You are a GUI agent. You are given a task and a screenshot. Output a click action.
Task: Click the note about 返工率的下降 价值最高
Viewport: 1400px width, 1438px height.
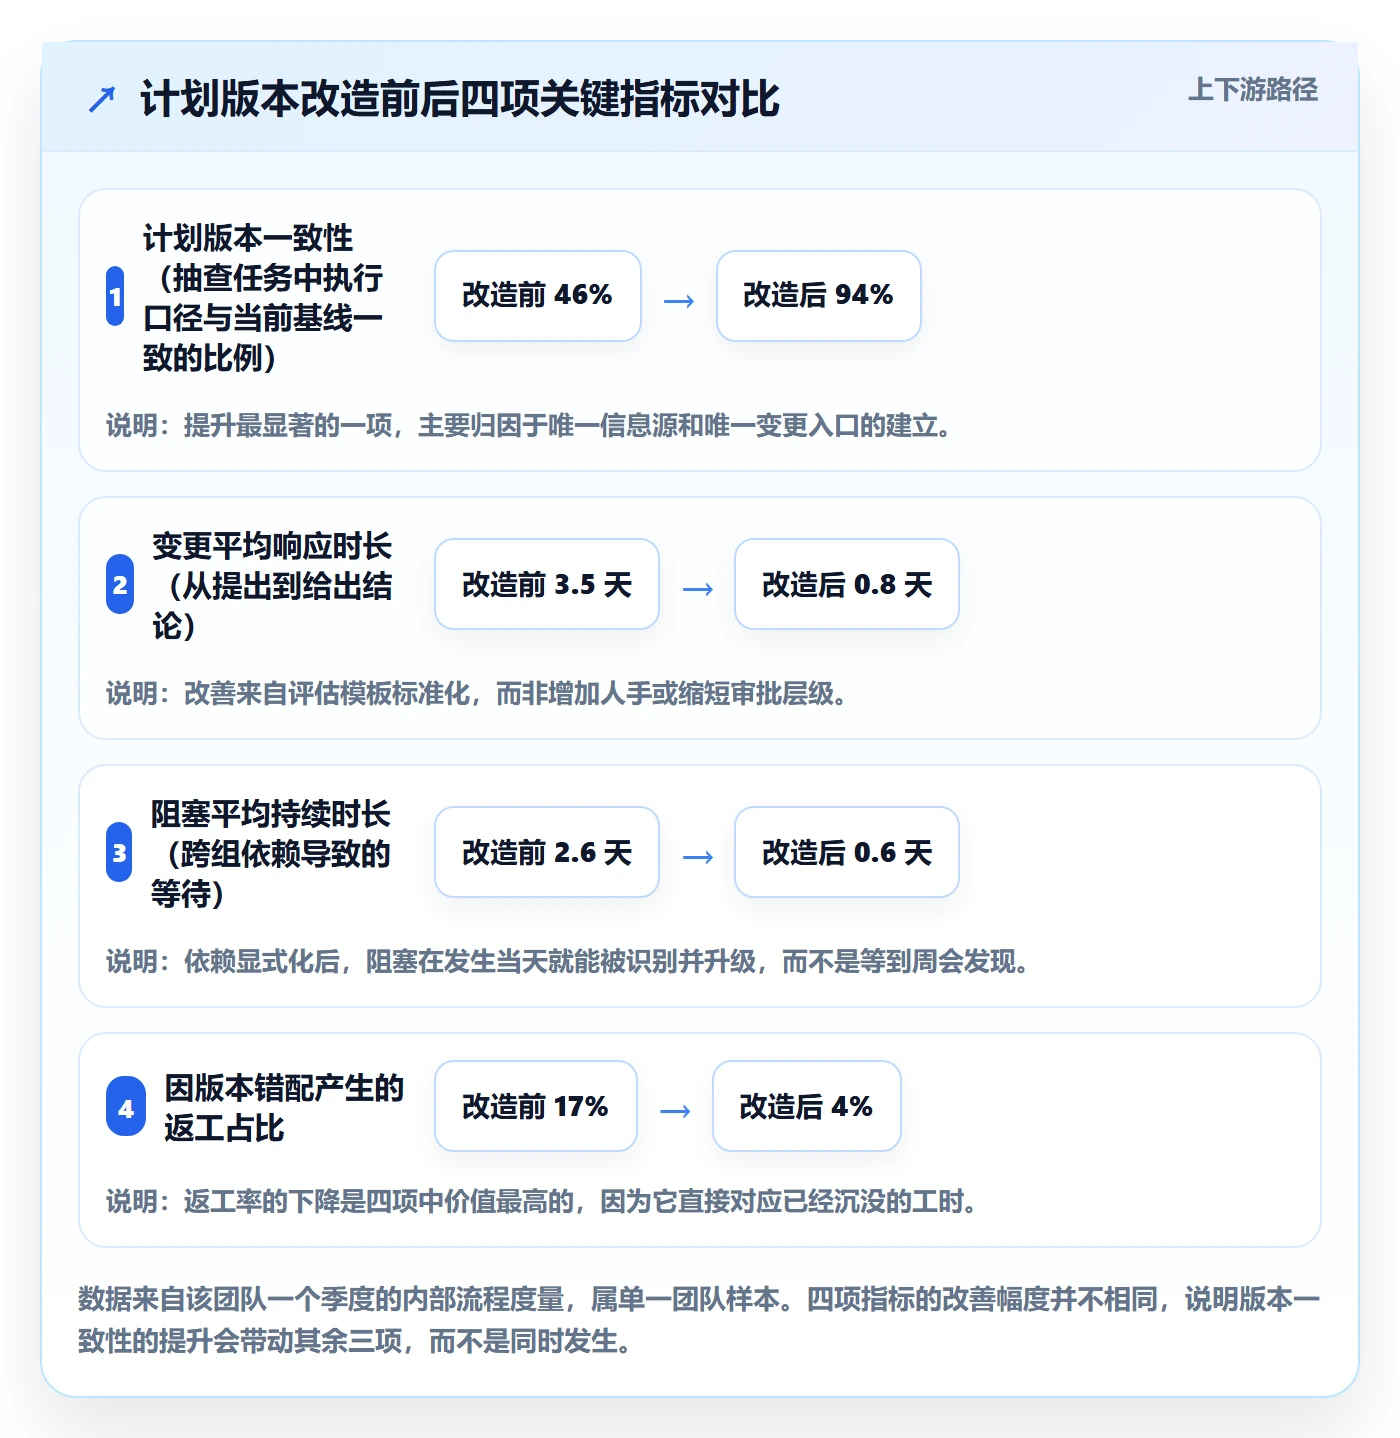[x=542, y=1201]
